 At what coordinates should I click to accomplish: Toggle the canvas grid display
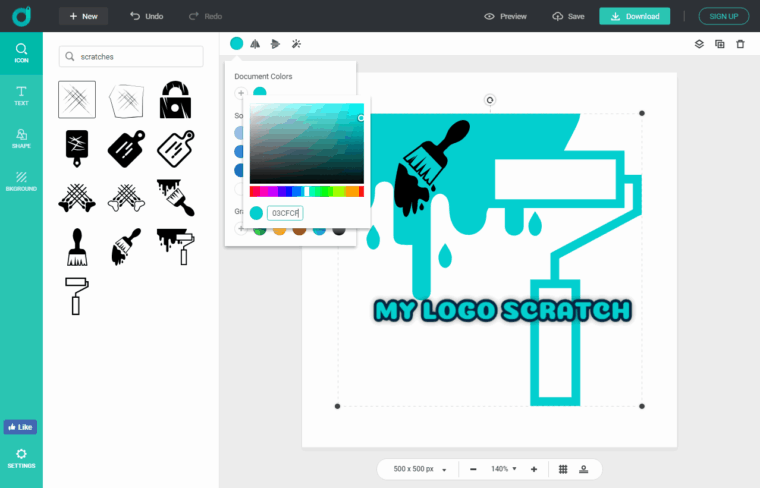pyautogui.click(x=563, y=469)
